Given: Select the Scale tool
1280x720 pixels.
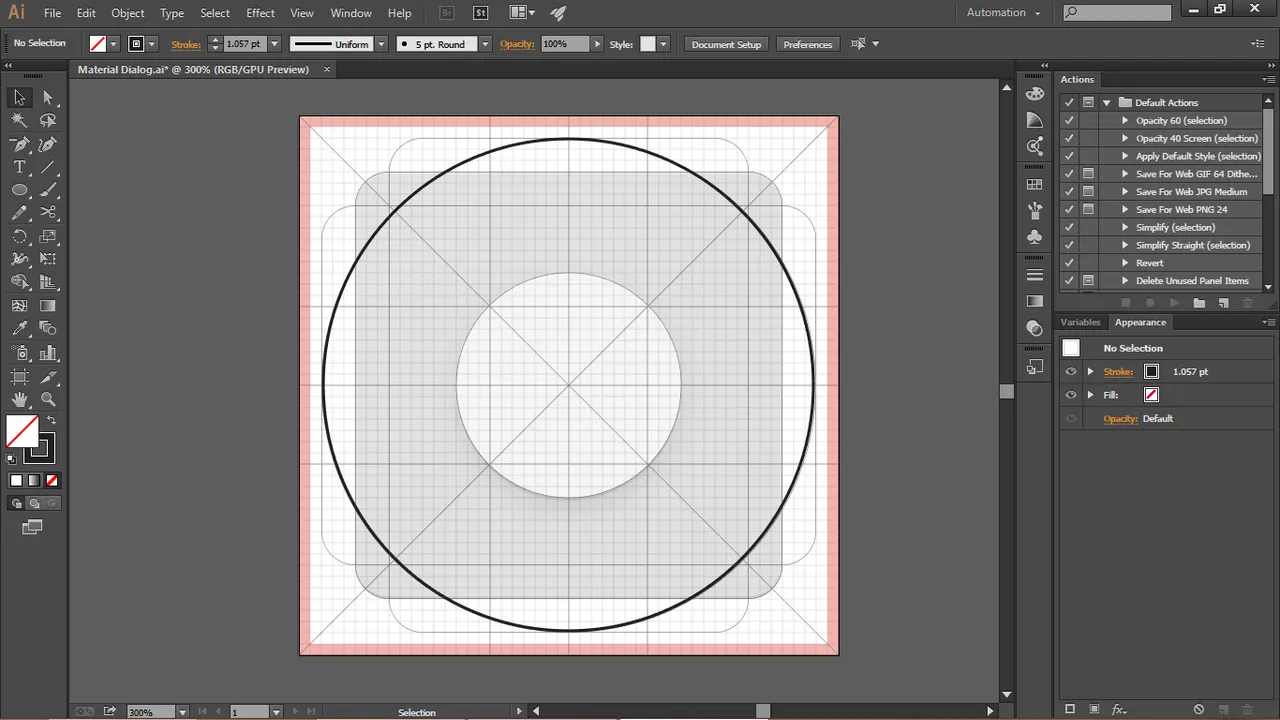Looking at the screenshot, I should coord(48,237).
